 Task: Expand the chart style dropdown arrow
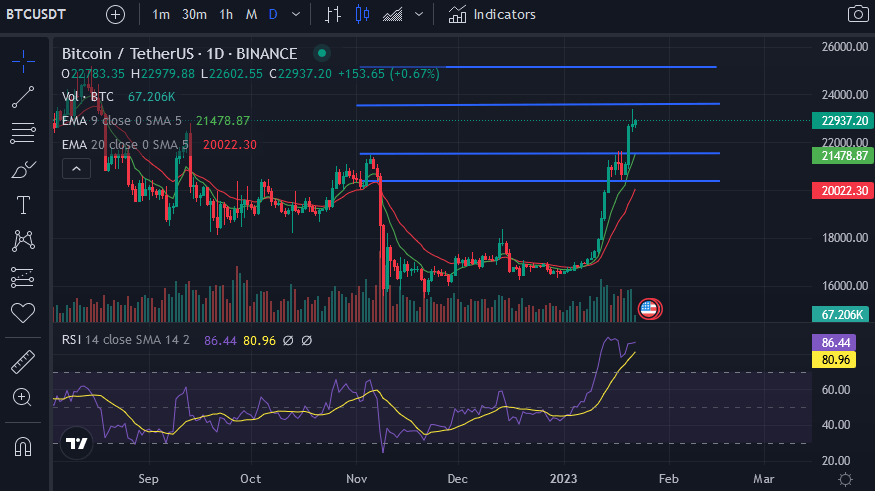coord(419,15)
